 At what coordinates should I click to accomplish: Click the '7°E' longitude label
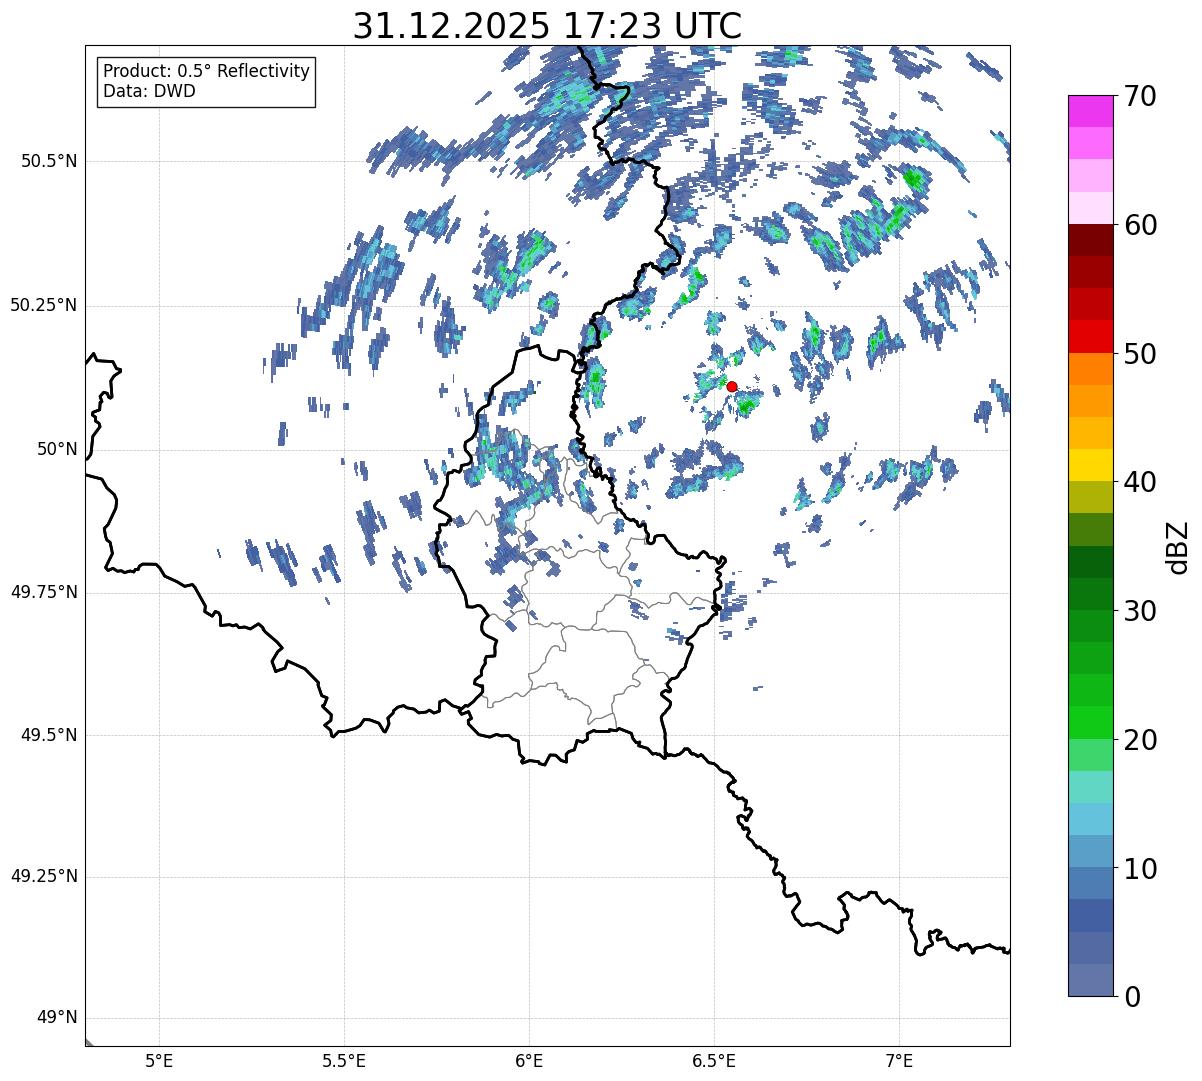[x=899, y=1061]
